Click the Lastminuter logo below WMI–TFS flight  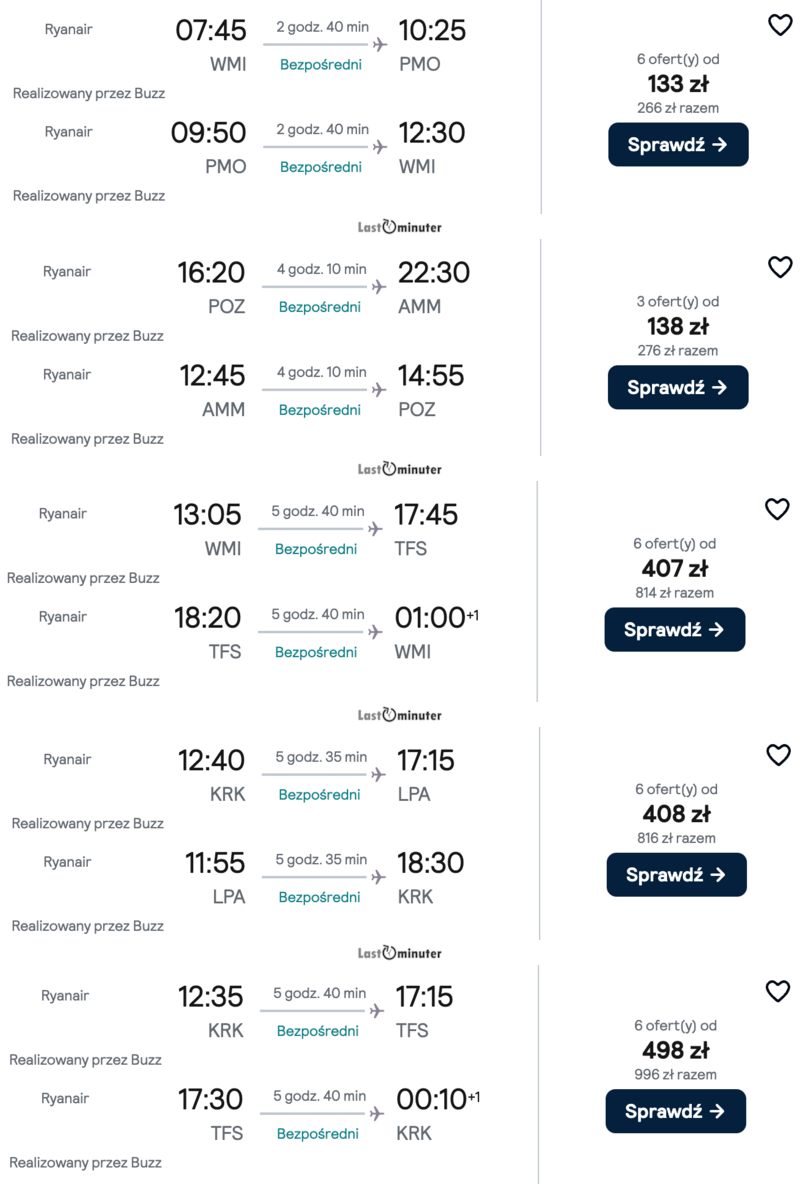[400, 715]
